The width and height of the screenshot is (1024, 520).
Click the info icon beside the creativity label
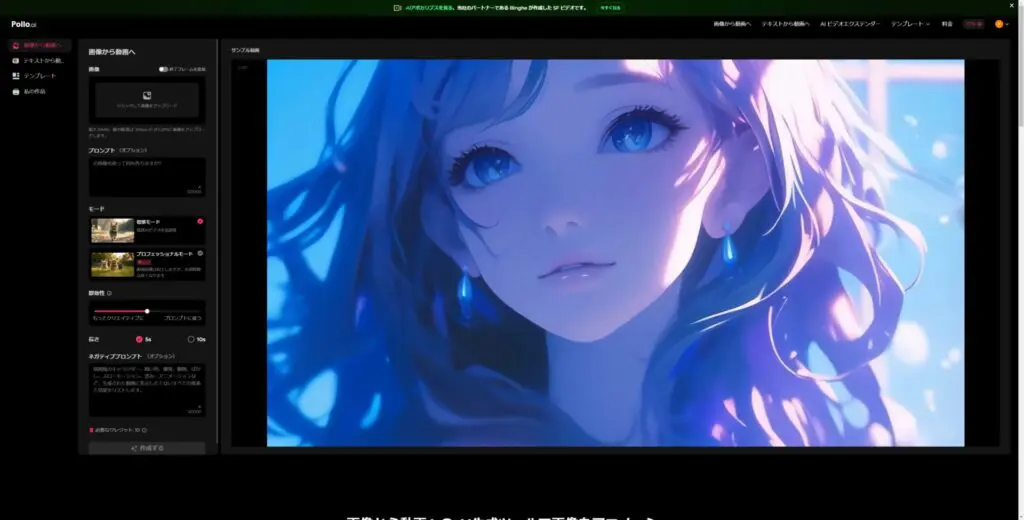pos(109,294)
